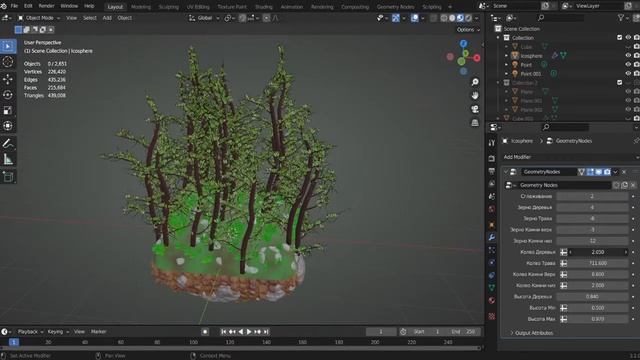Image resolution: width=640 pixels, height=360 pixels.
Task: Jump to the timeline start frame
Action: 224,332
